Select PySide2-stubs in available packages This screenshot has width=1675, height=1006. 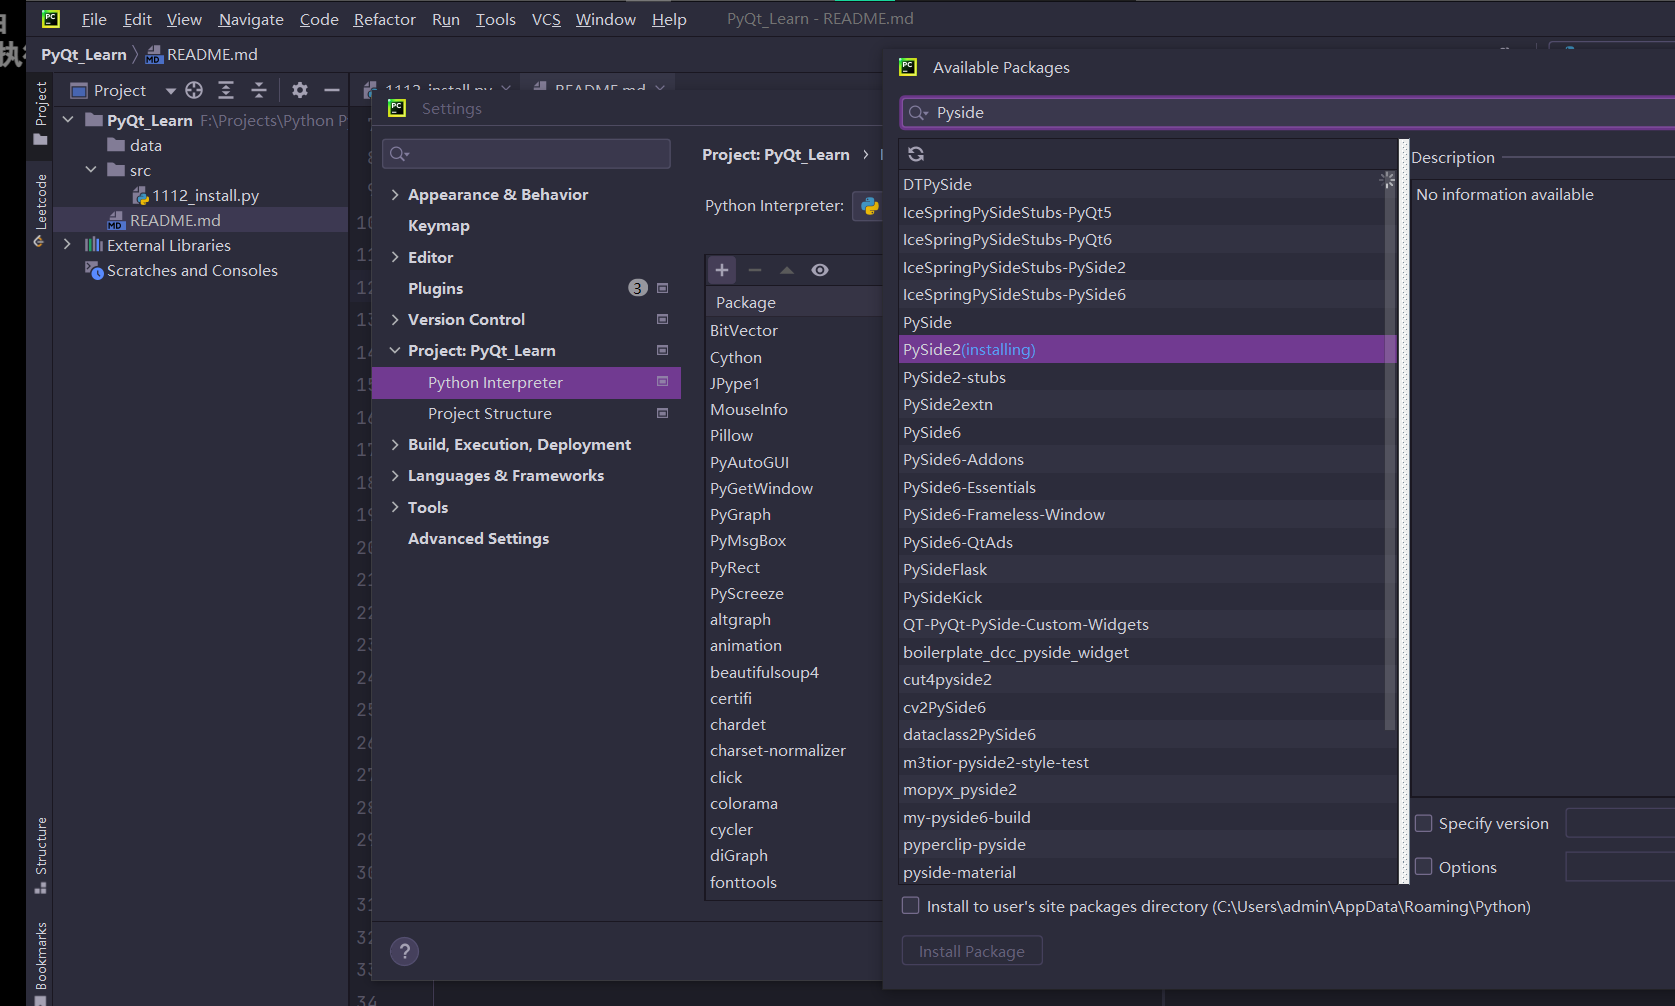point(1148,377)
